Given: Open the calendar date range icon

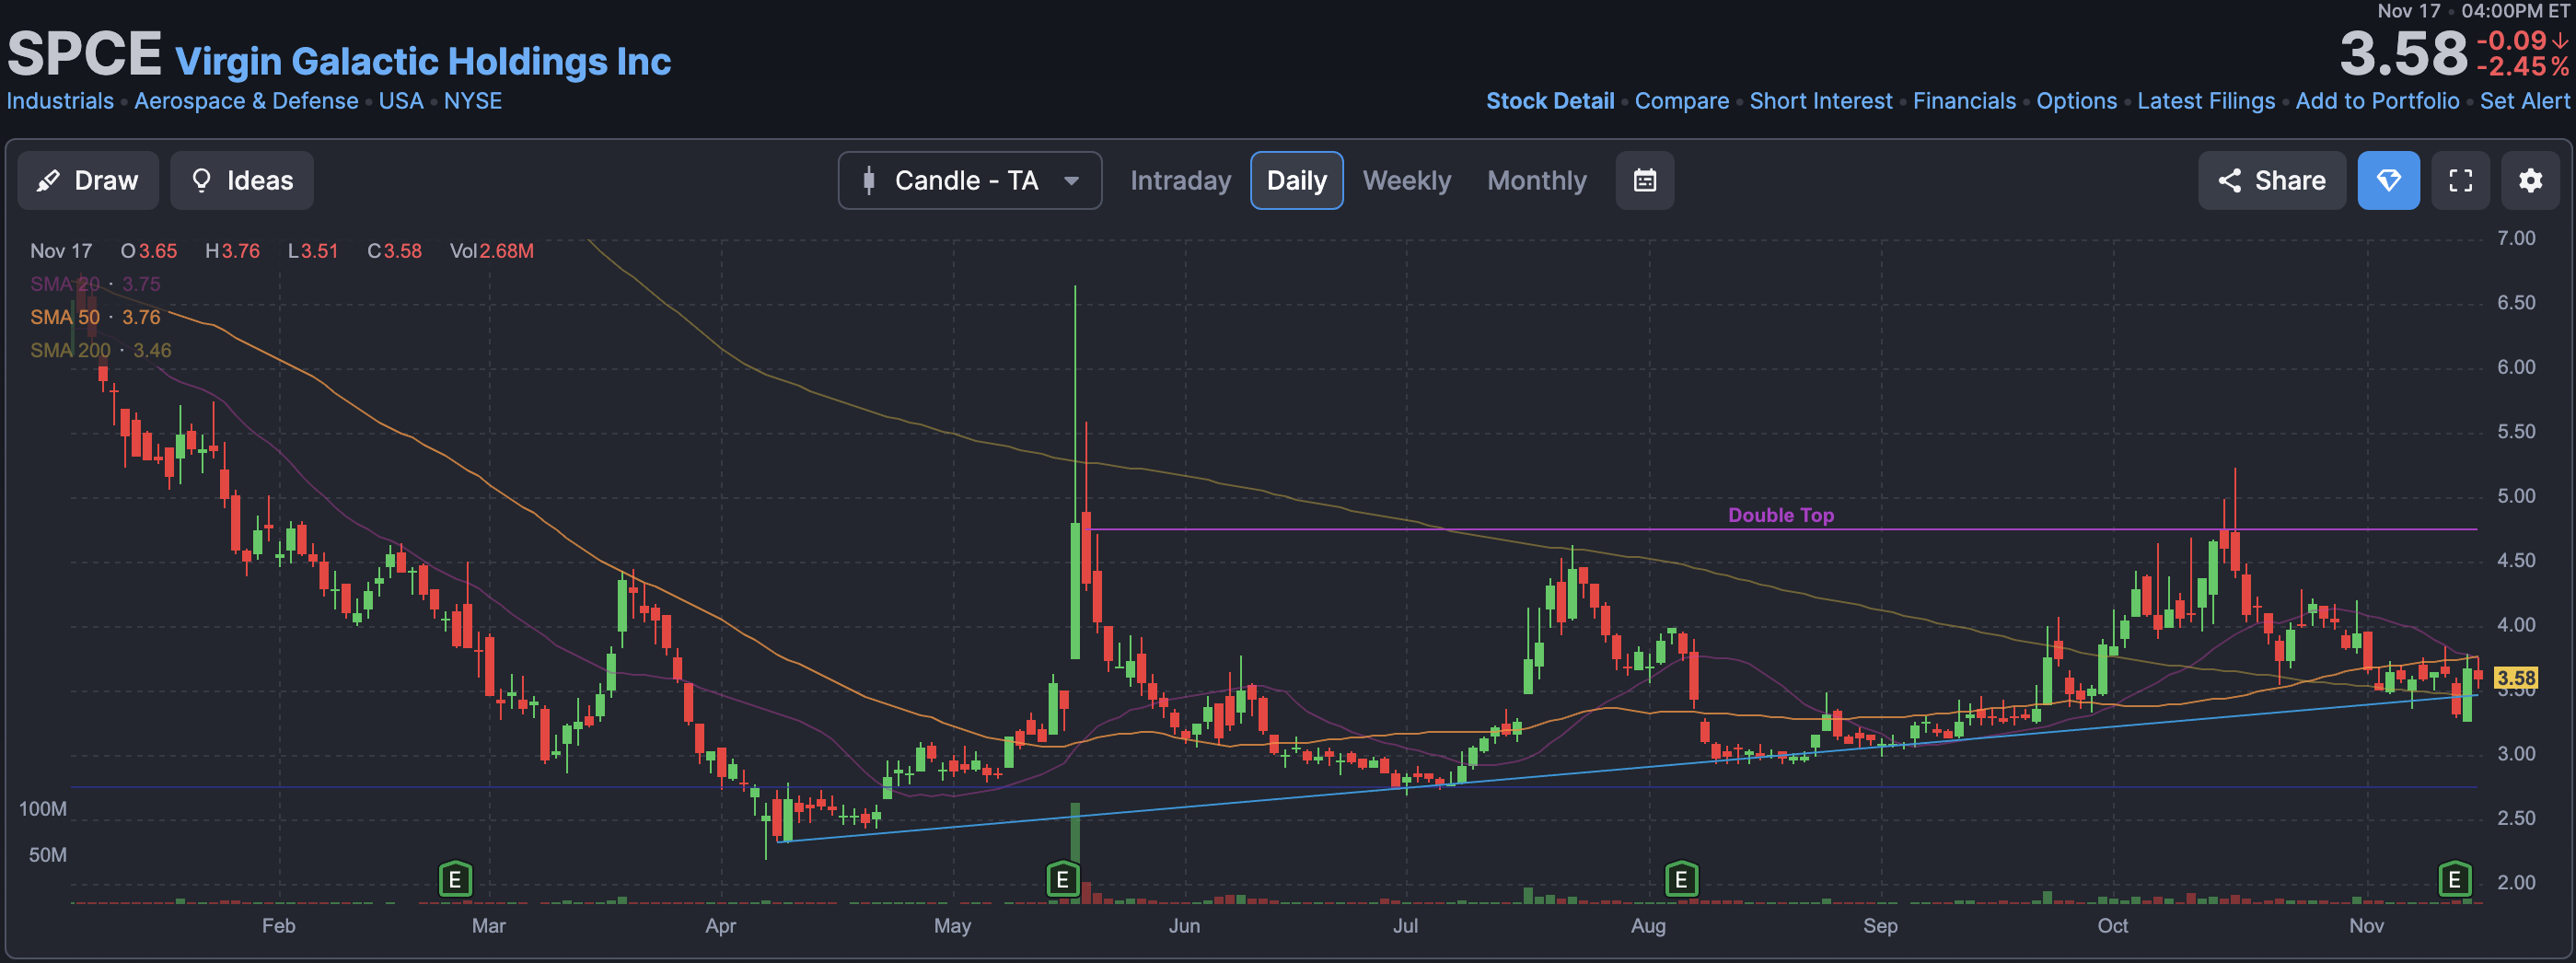Looking at the screenshot, I should 1644,181.
